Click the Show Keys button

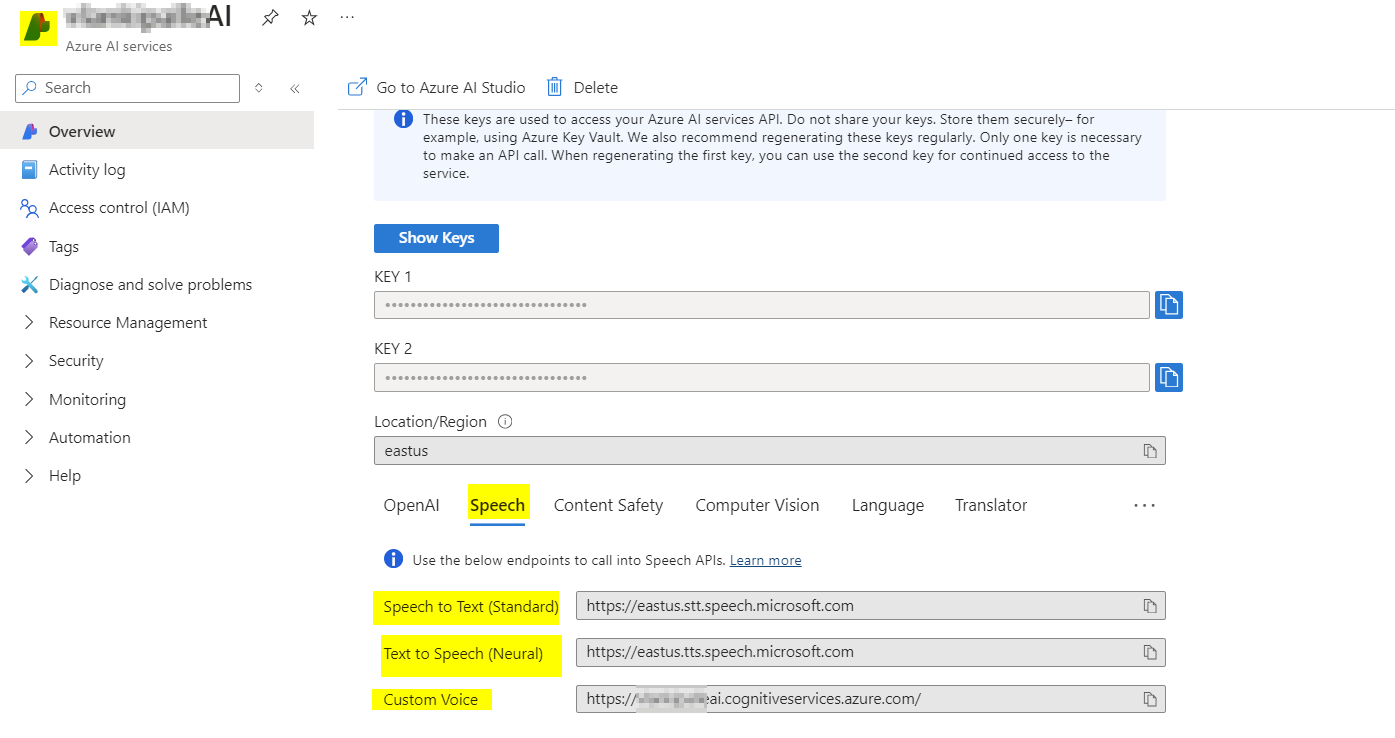point(436,238)
